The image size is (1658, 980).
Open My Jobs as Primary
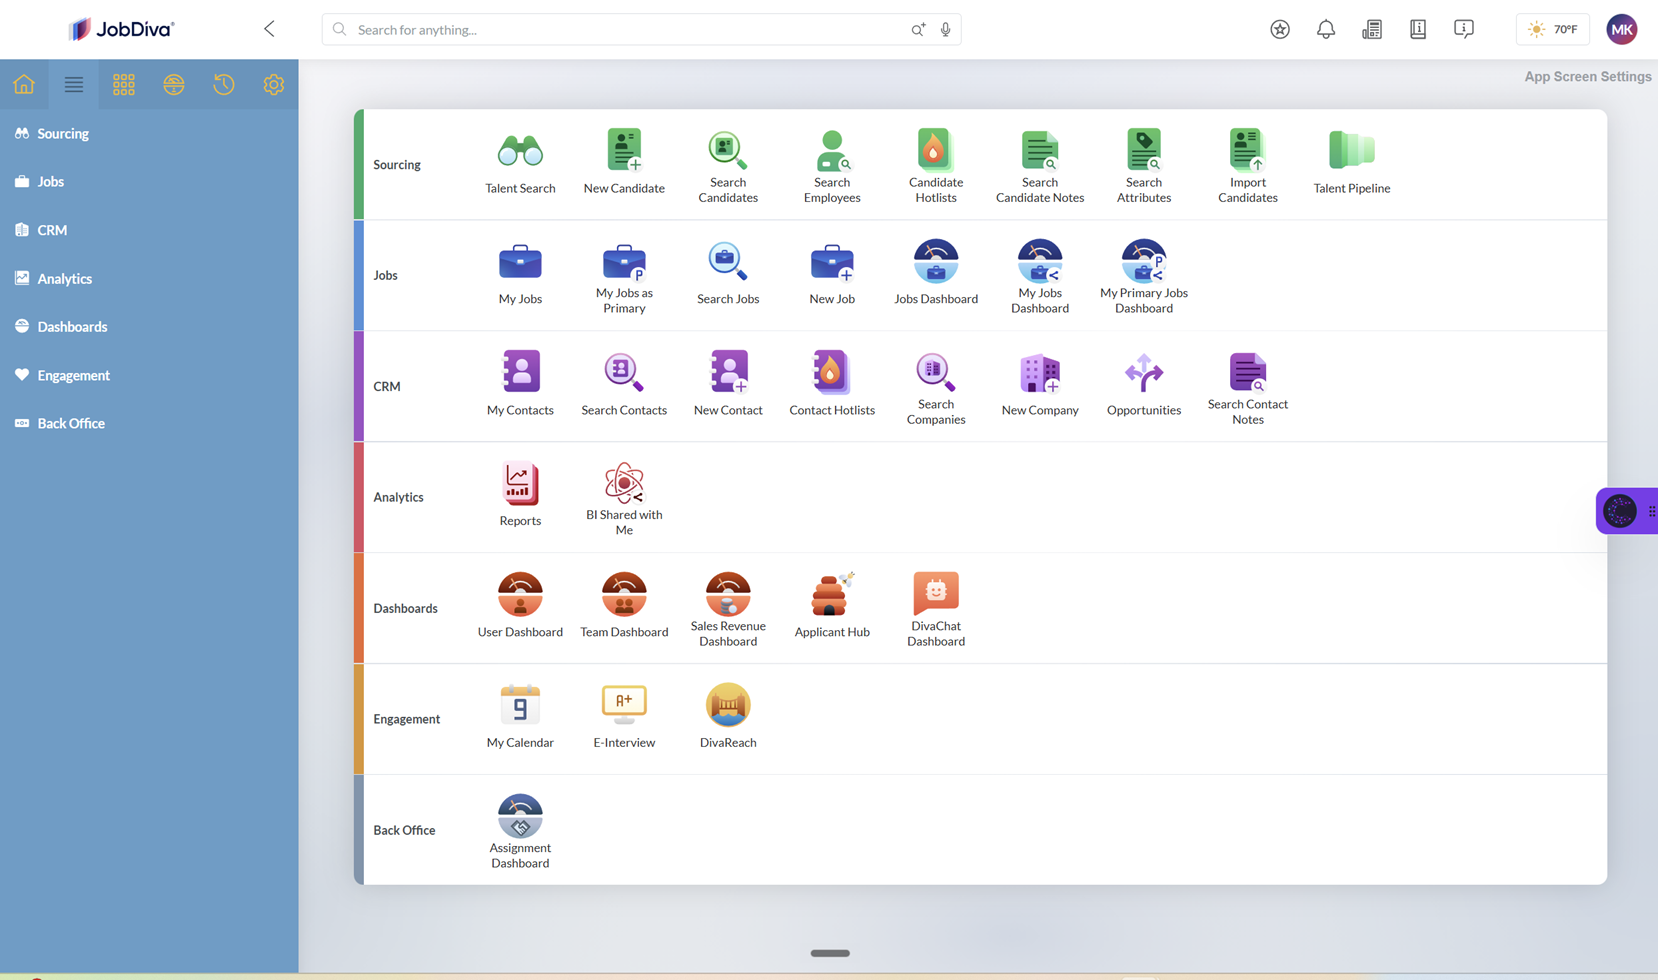(624, 277)
